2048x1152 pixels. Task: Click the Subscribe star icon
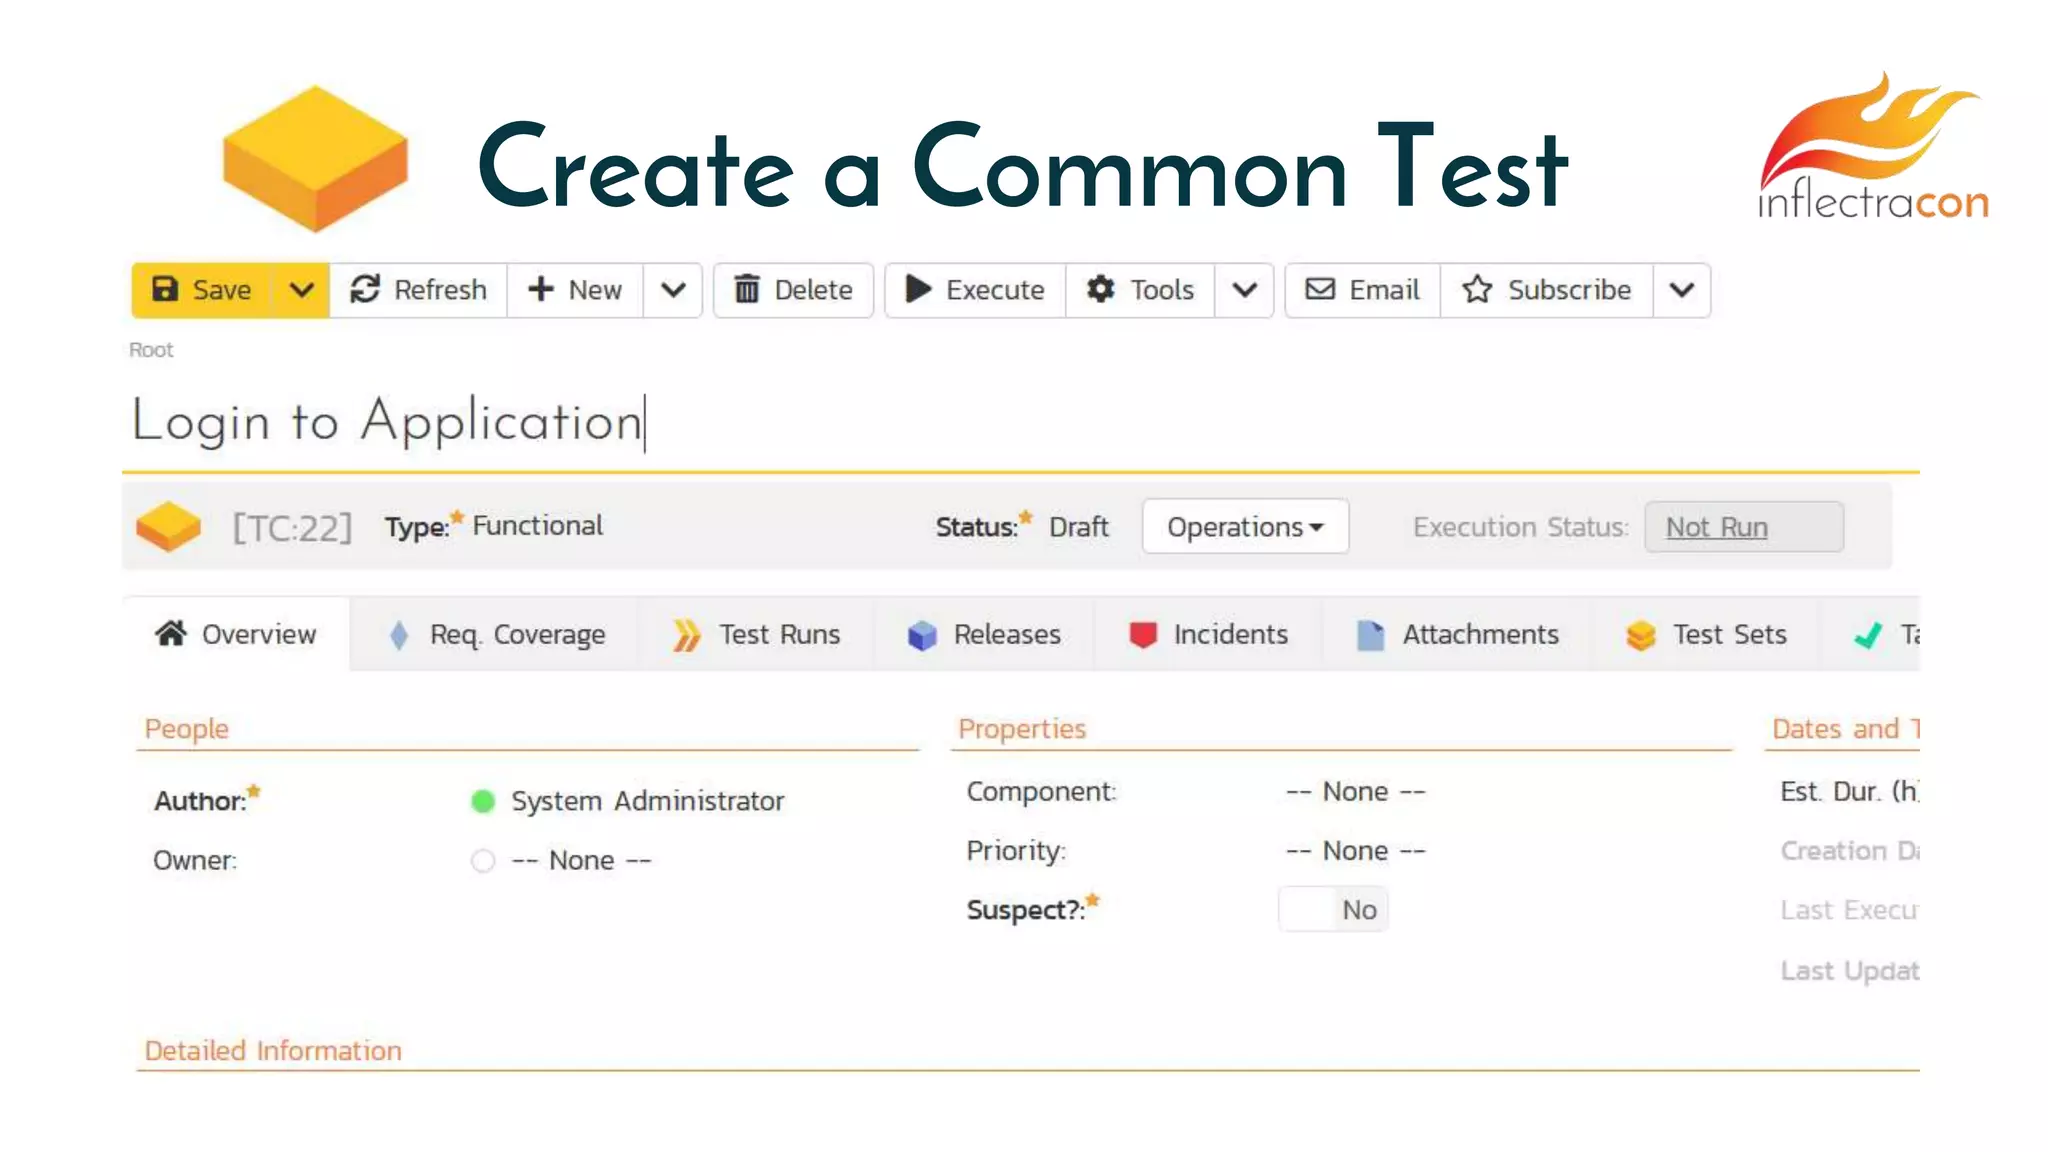pyautogui.click(x=1477, y=290)
